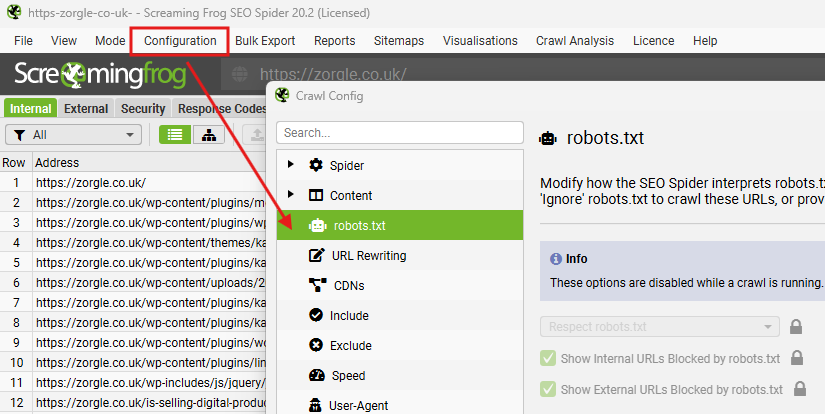
Task: Open the File menu
Action: tap(23, 41)
